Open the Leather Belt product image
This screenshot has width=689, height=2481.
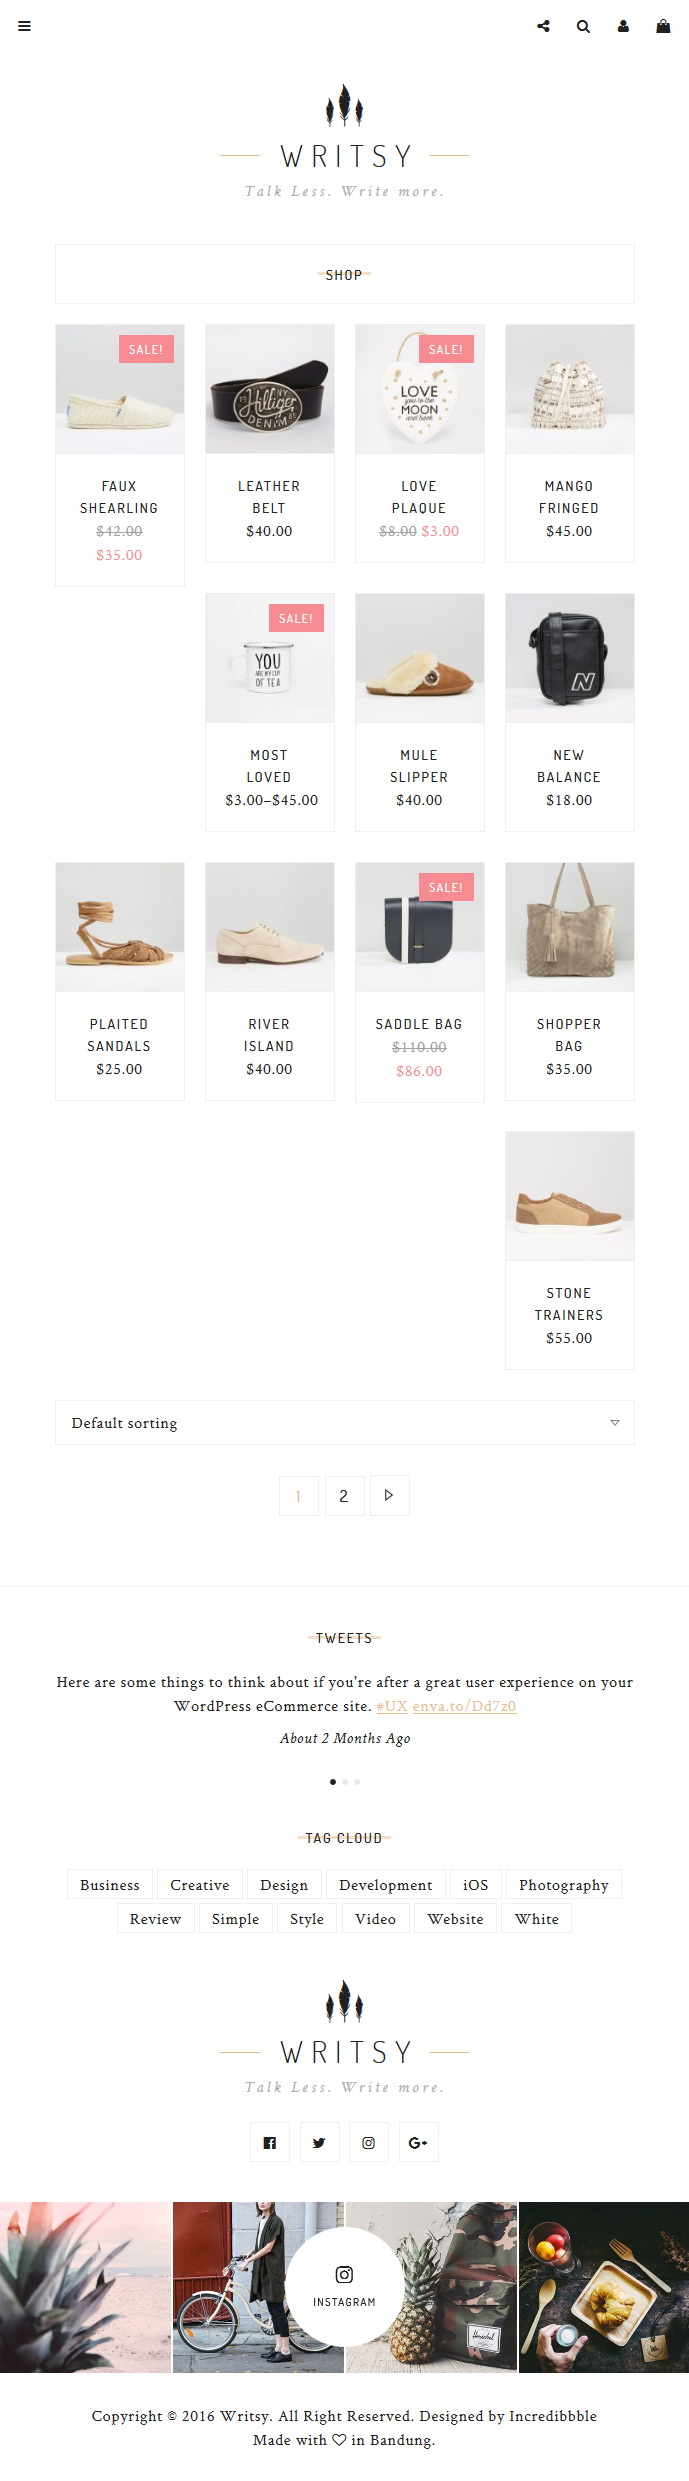point(270,389)
